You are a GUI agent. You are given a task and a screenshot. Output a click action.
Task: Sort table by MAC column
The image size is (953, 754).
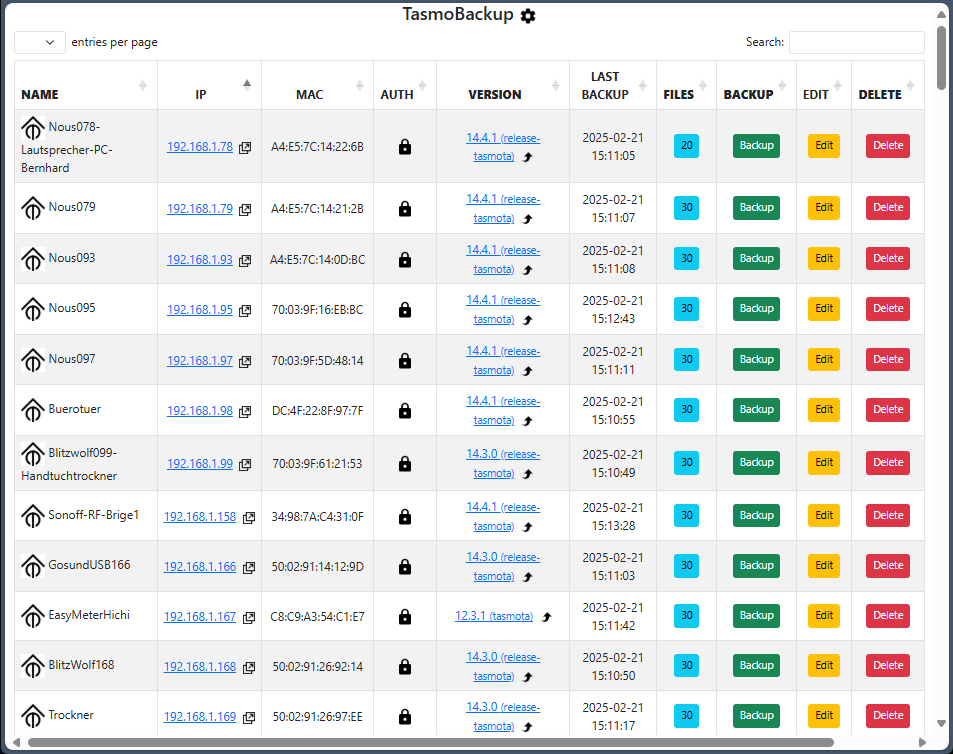318,85
